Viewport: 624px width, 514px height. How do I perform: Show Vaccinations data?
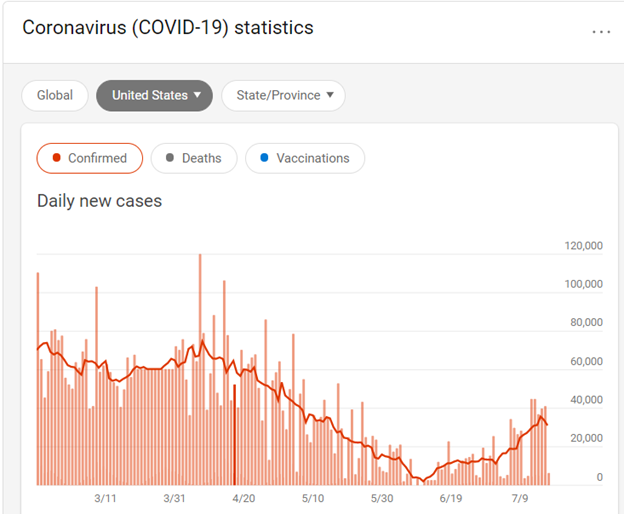tap(305, 158)
